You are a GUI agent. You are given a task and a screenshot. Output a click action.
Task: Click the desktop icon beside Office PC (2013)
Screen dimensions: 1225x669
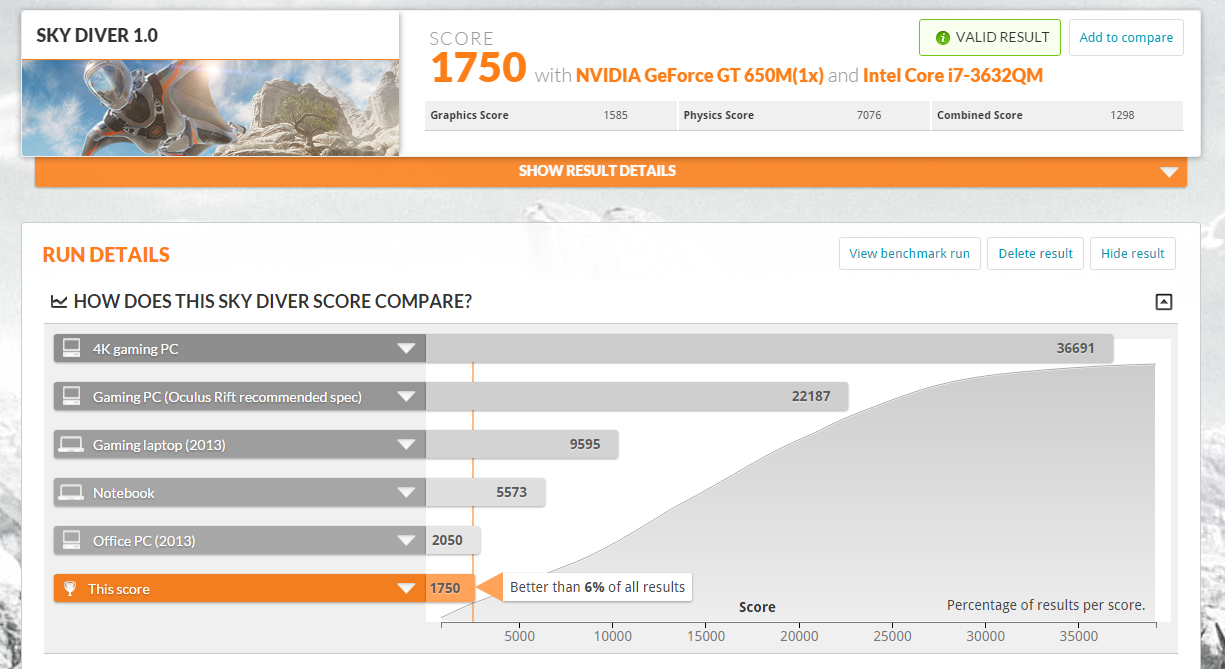coord(71,540)
